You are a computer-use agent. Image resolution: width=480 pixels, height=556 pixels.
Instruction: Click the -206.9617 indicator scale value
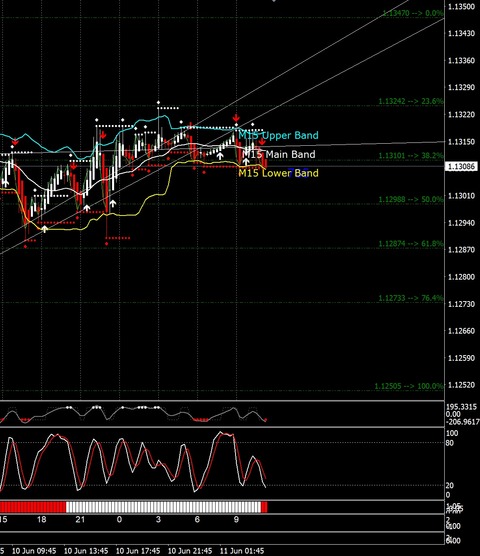(x=462, y=422)
